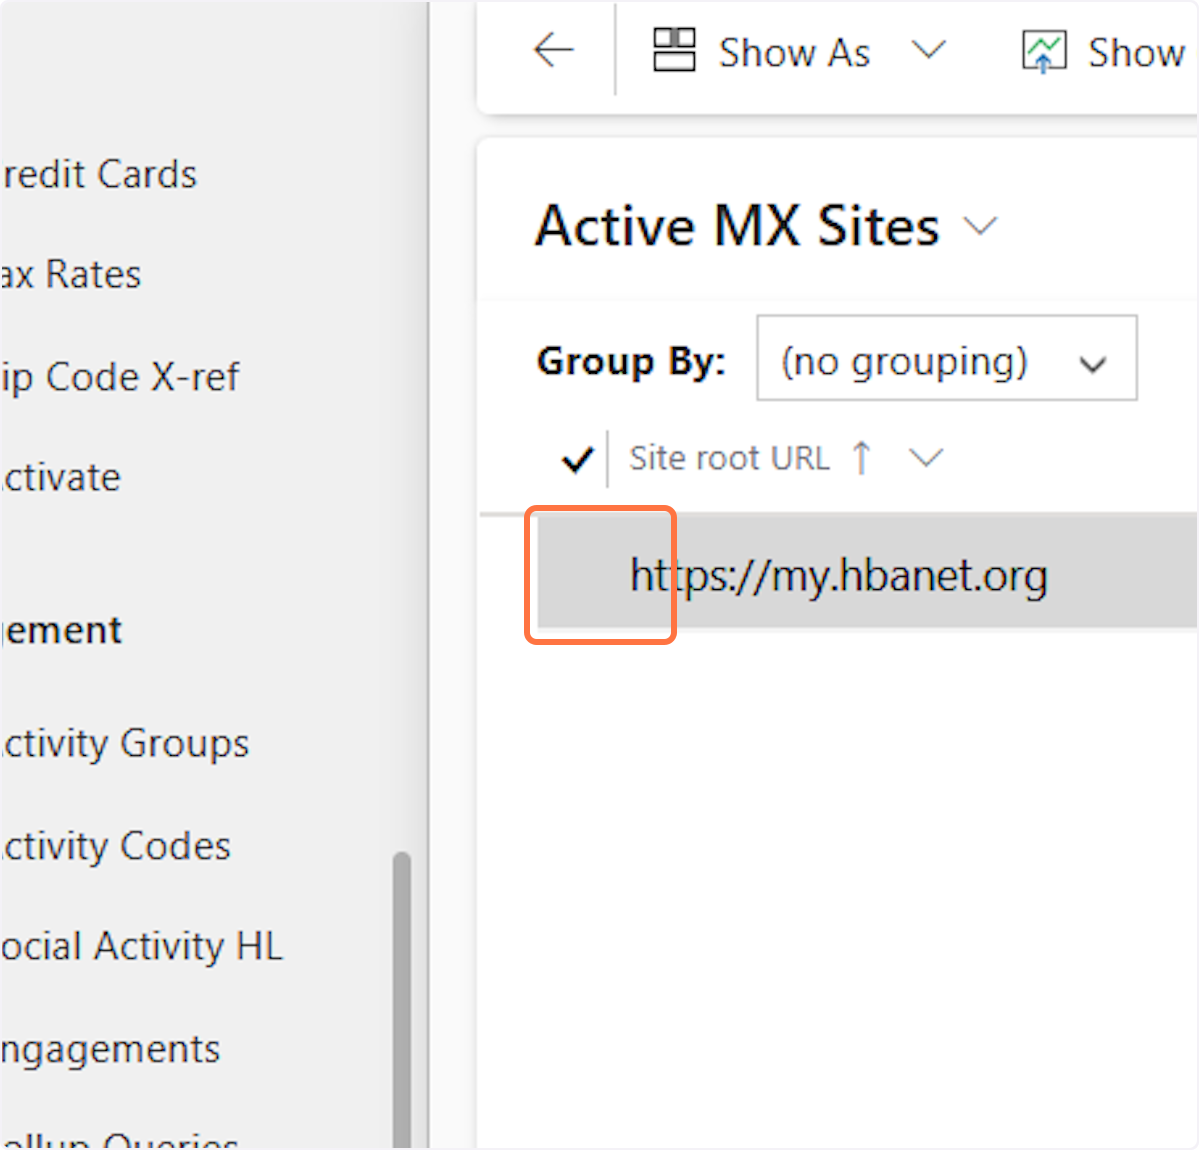1199x1150 pixels.
Task: Click the Show As grid icon
Action: [x=673, y=50]
